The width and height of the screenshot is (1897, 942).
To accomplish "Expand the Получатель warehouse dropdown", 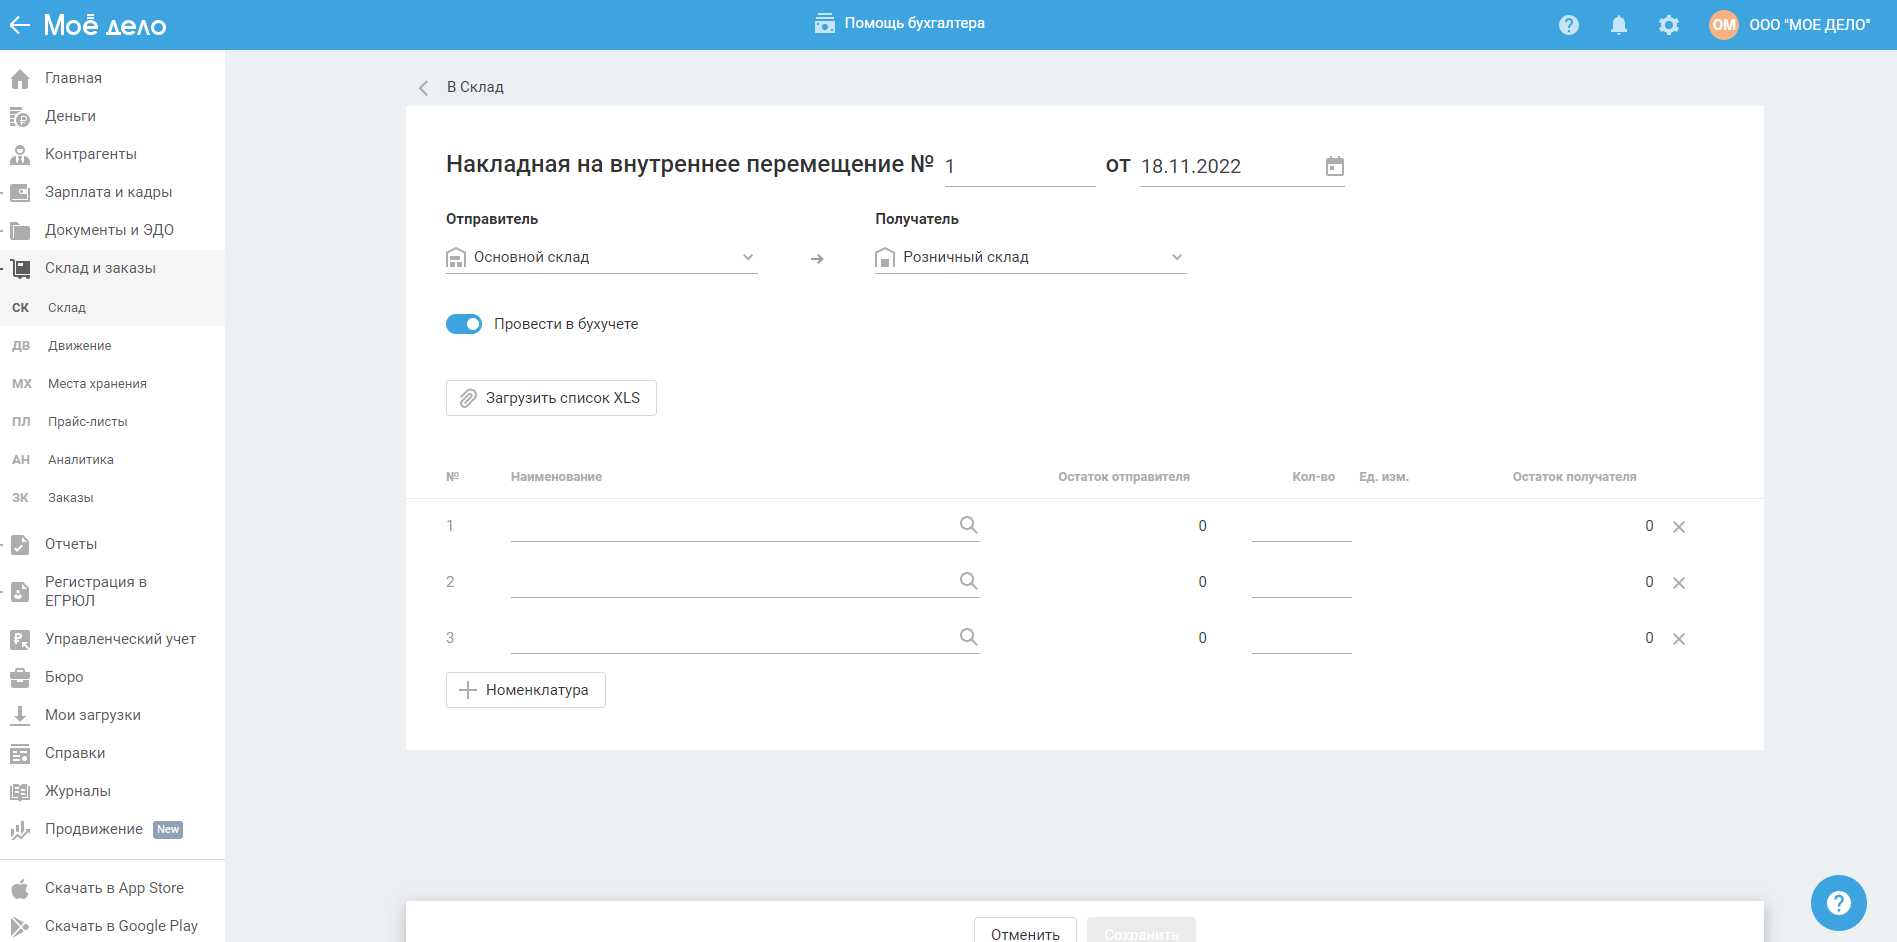I will 1176,257.
